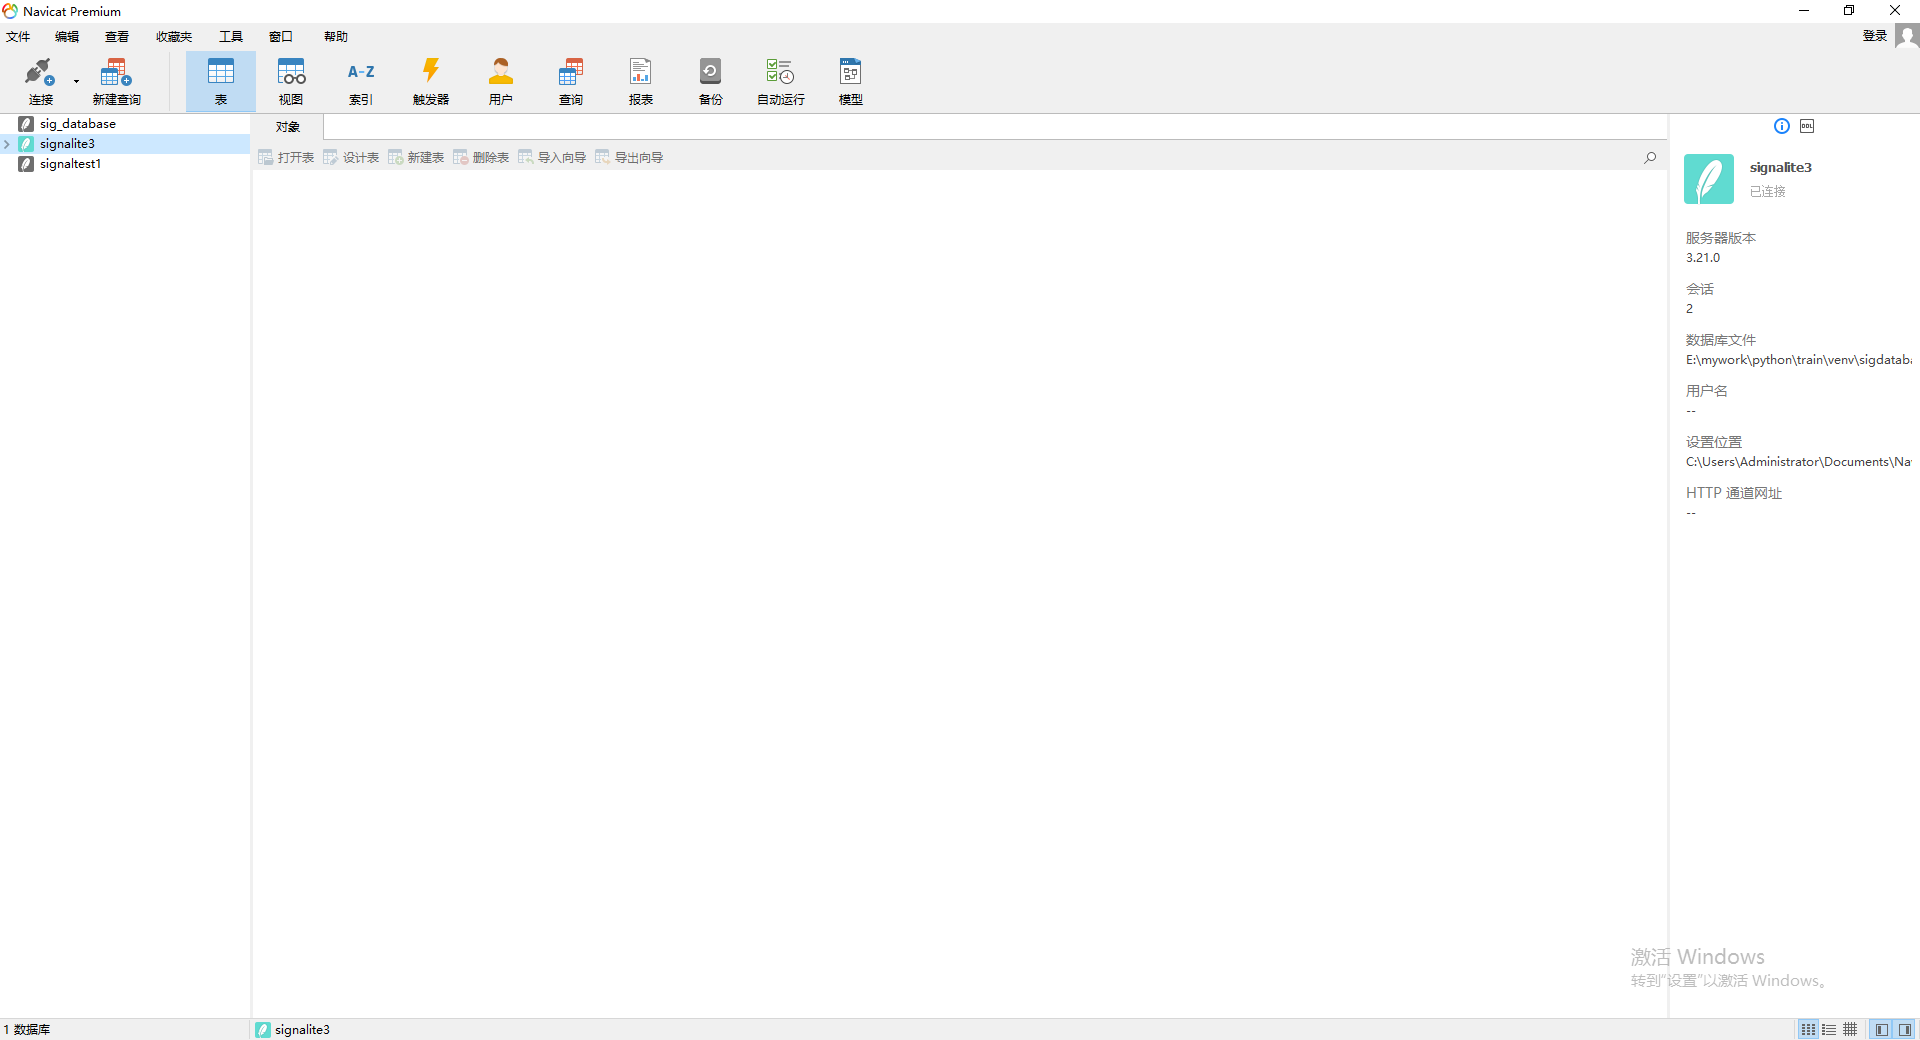This screenshot has height=1040, width=1920.
Task: Open the 查询 (Query) toolbar icon
Action: point(571,81)
